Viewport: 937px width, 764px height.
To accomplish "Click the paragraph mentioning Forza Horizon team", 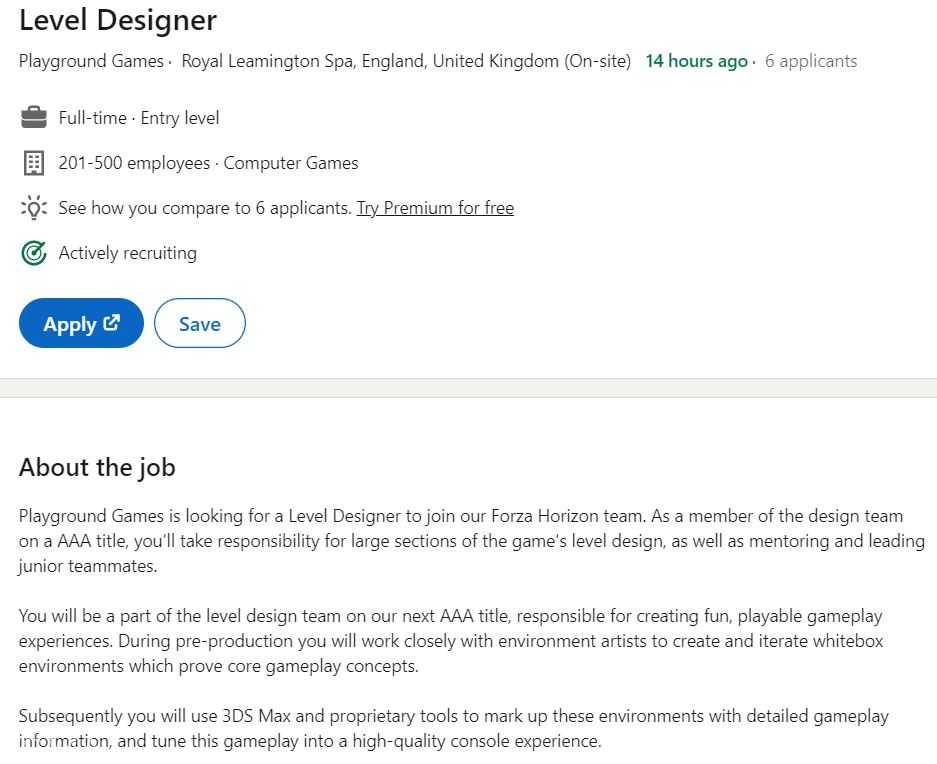I will [x=470, y=541].
